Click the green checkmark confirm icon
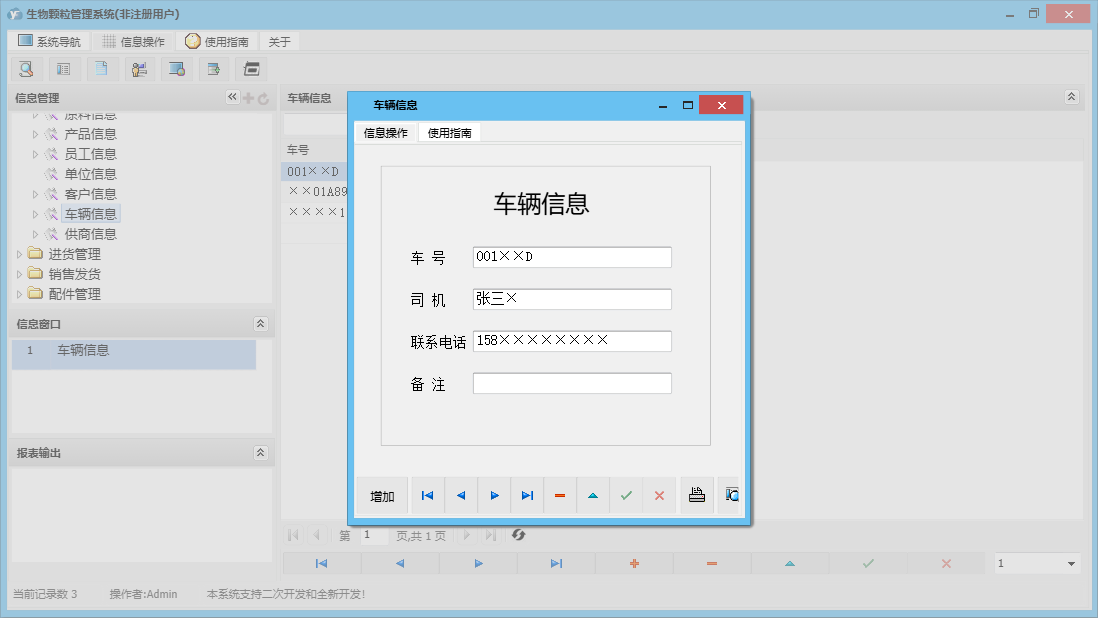 point(626,494)
